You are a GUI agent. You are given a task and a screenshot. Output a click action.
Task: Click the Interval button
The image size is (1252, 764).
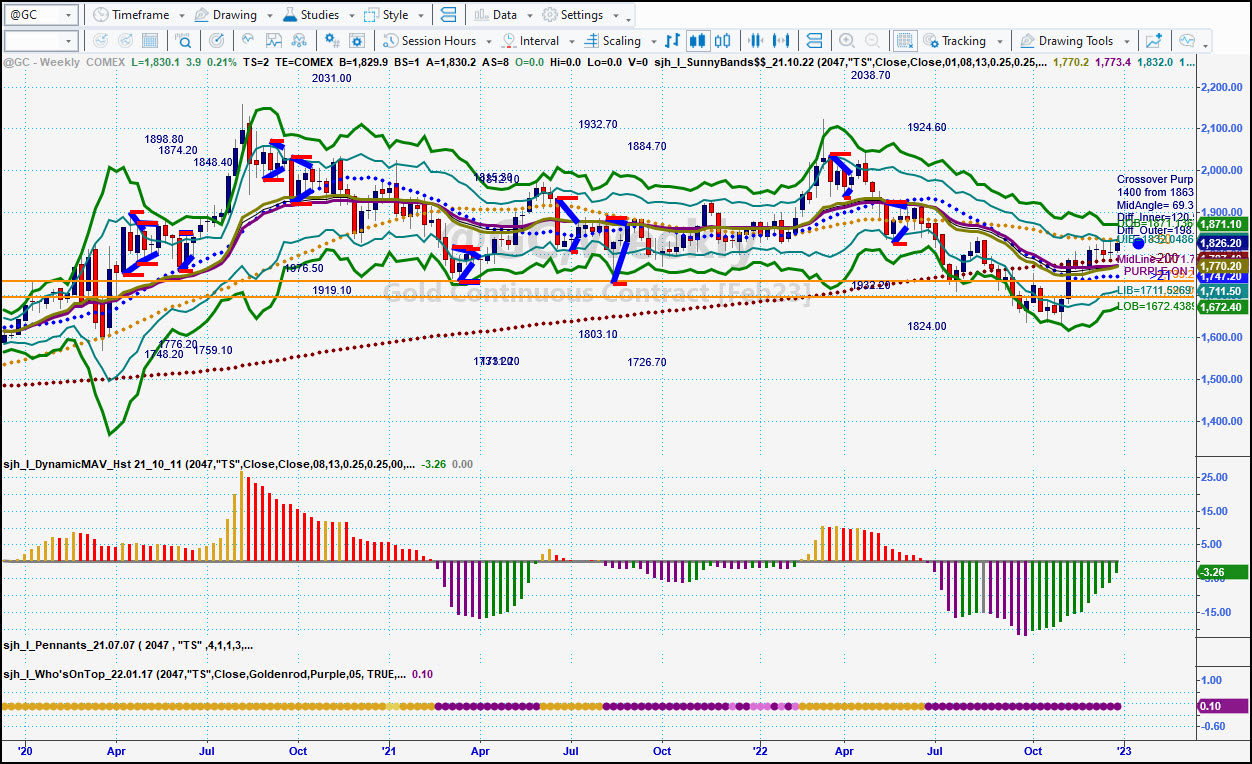(531, 41)
